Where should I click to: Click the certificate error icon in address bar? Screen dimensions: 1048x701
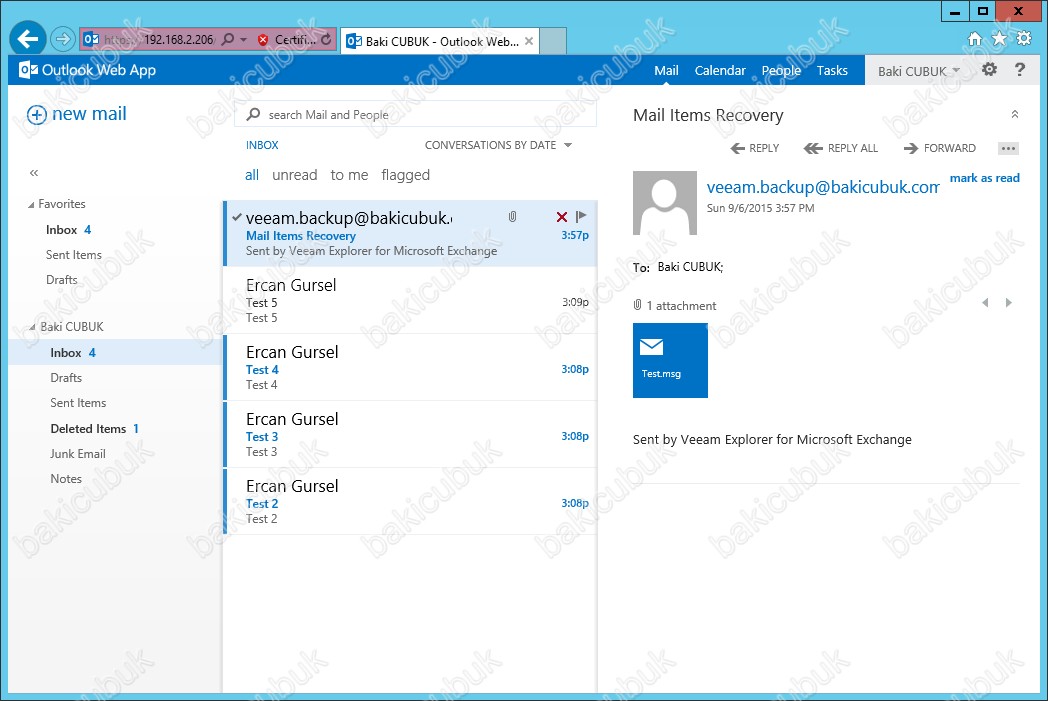[263, 40]
